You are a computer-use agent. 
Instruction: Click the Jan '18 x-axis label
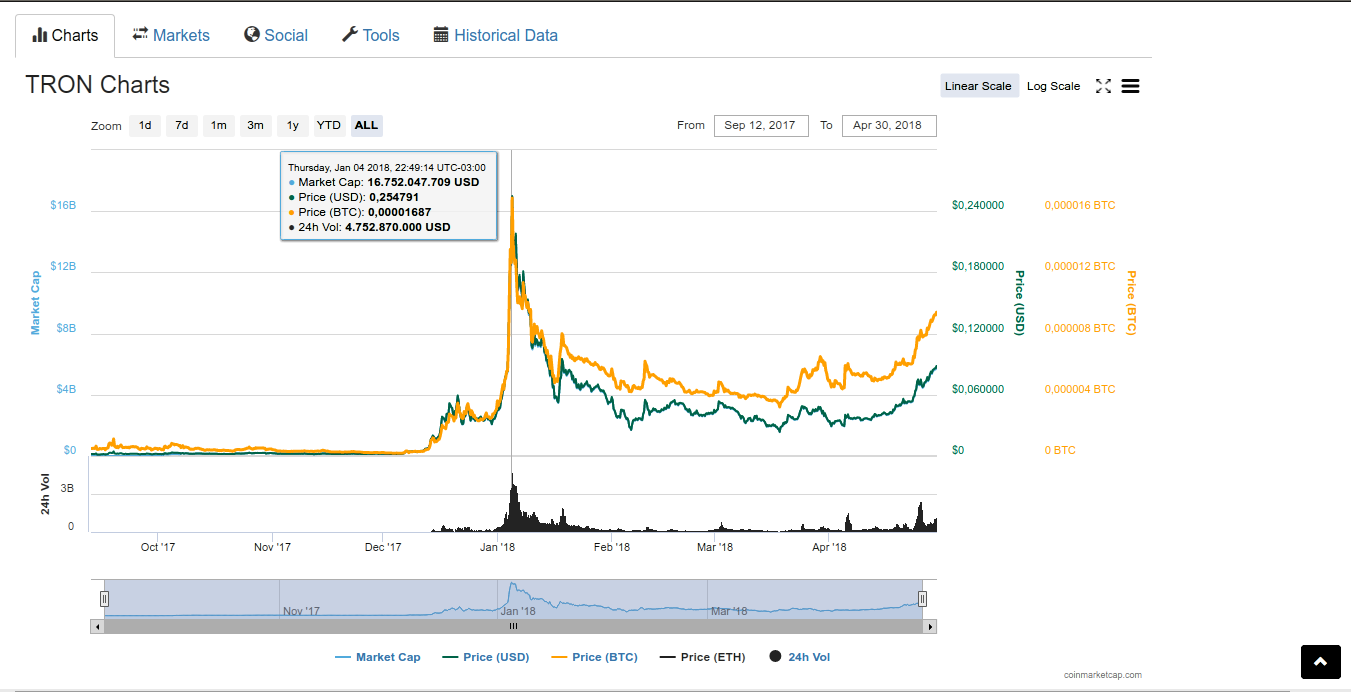click(497, 547)
